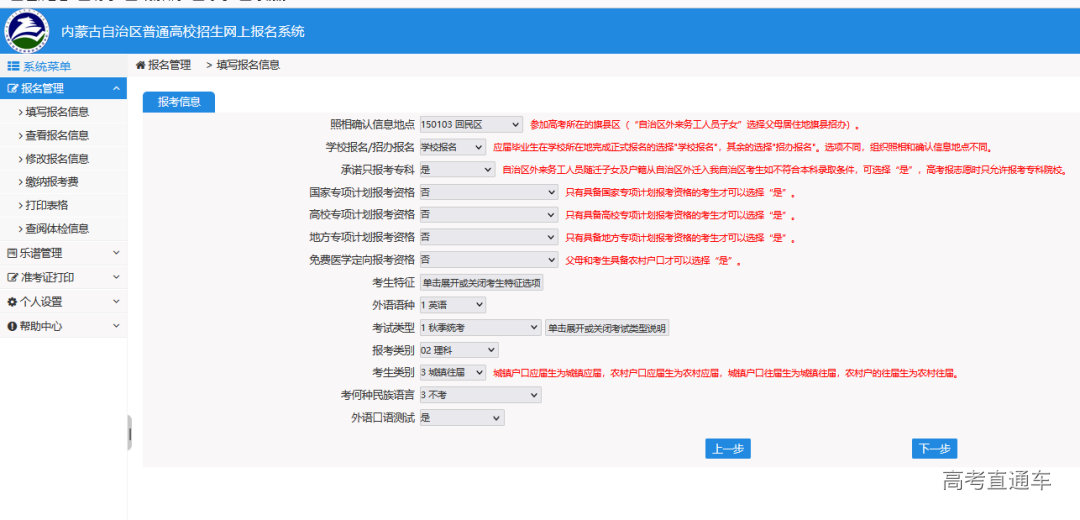
Task: Open 考生类别 dropdown showing 3 城镇往届
Action: (x=452, y=372)
